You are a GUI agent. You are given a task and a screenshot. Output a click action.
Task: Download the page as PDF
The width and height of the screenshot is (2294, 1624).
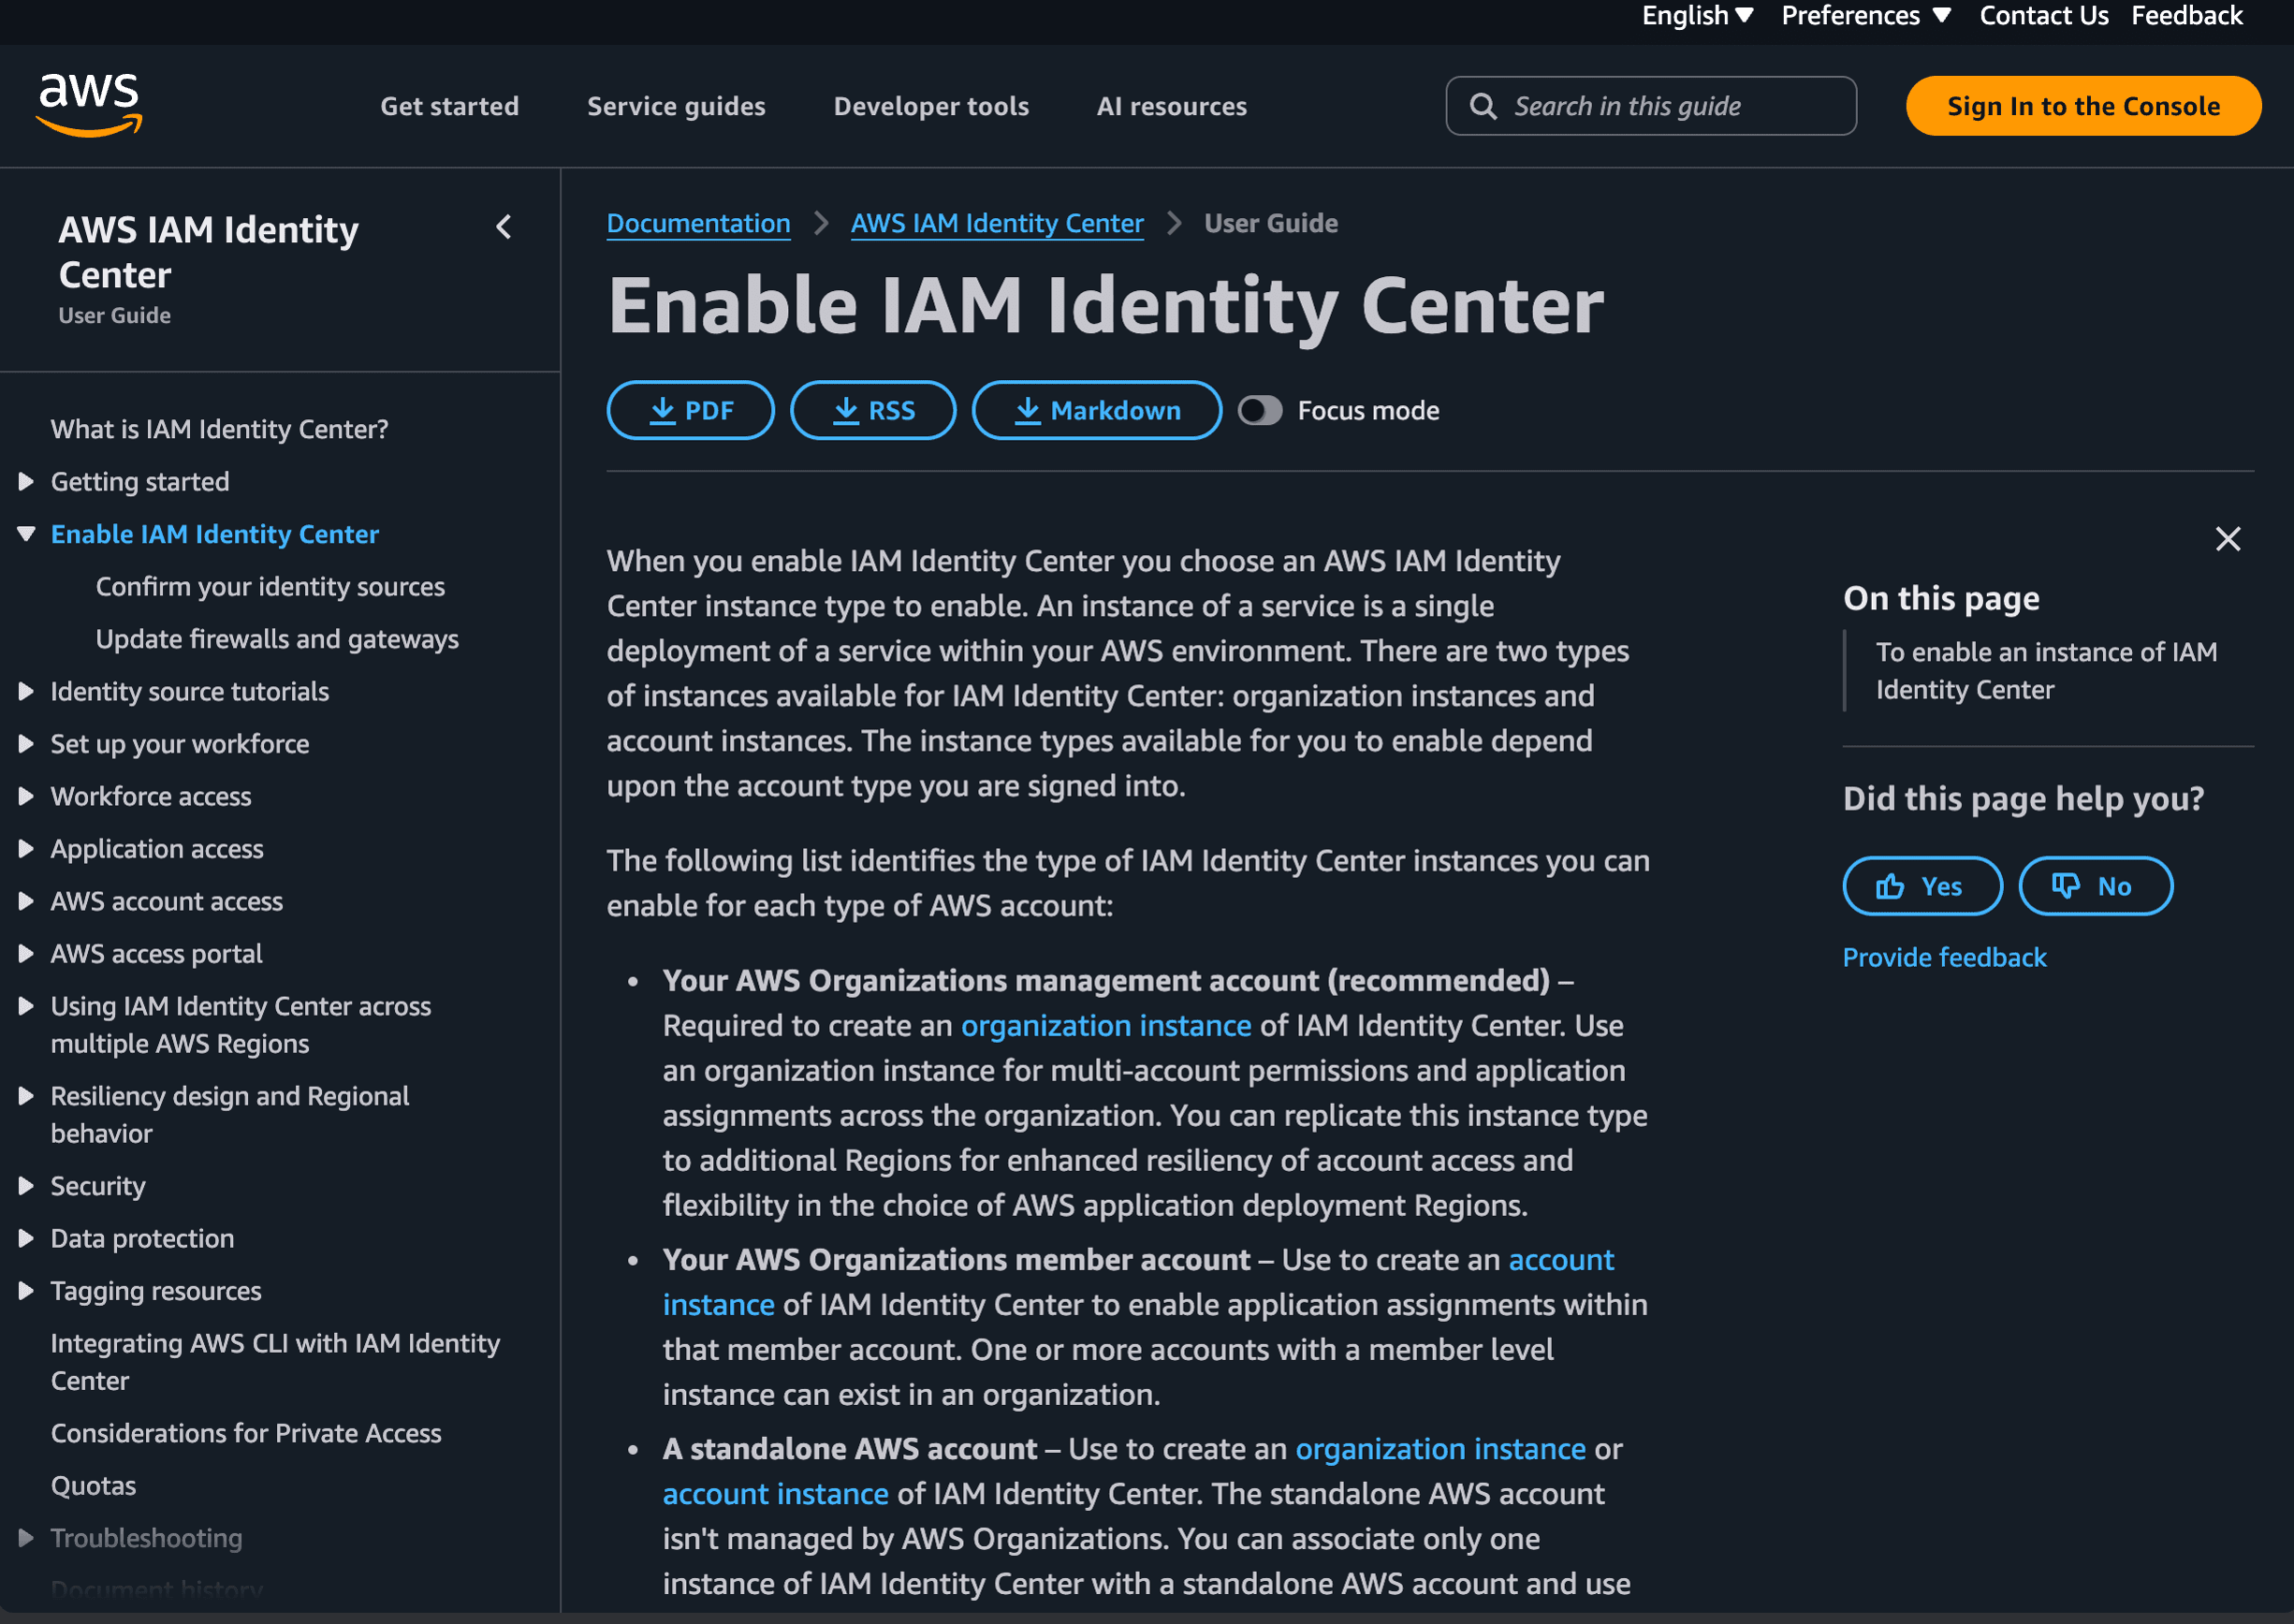coord(690,410)
